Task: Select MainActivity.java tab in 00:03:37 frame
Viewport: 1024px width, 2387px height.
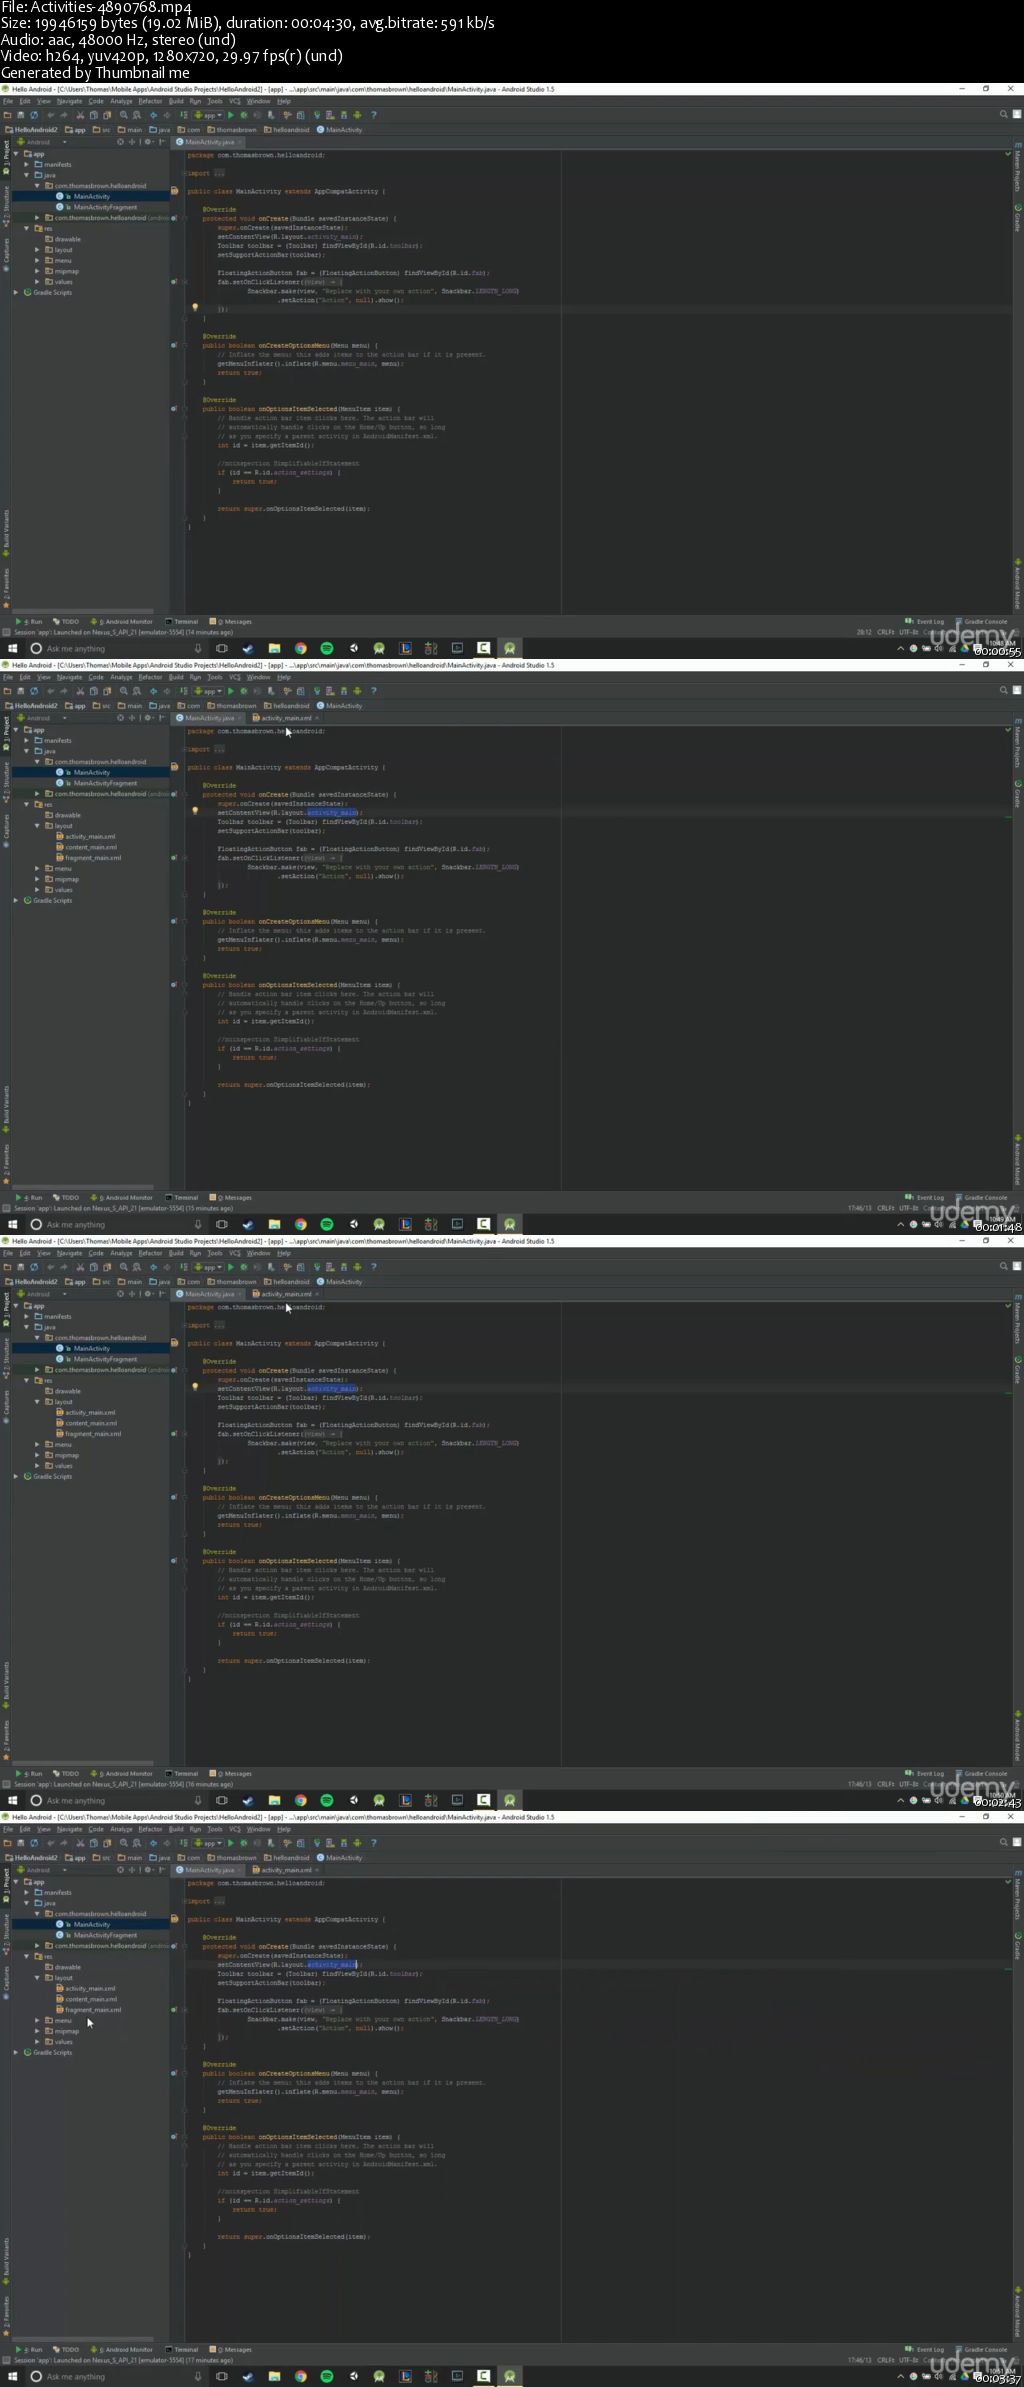Action: pyautogui.click(x=209, y=1870)
